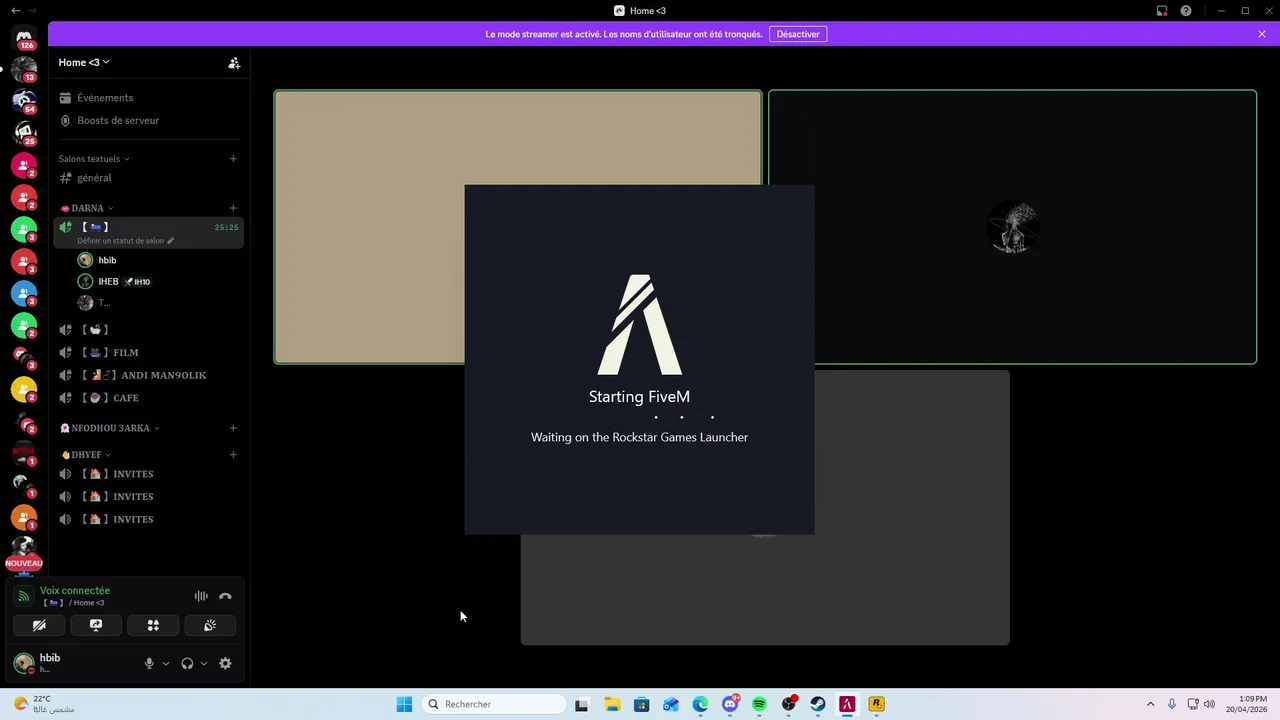Screen dimensions: 1280x720
Task: Add a channel to Salons textuels
Action: pyautogui.click(x=233, y=159)
